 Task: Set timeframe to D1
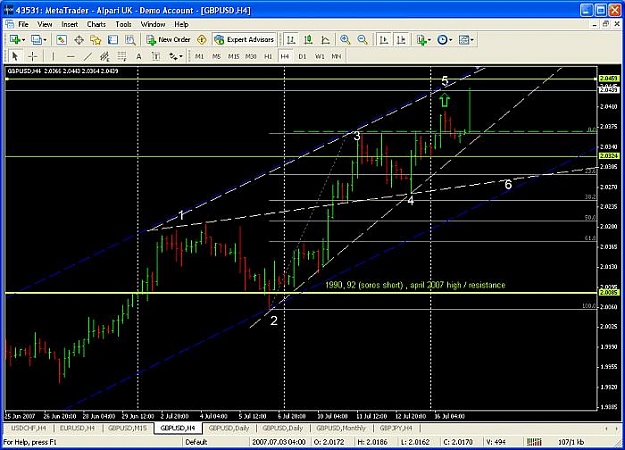pos(302,56)
